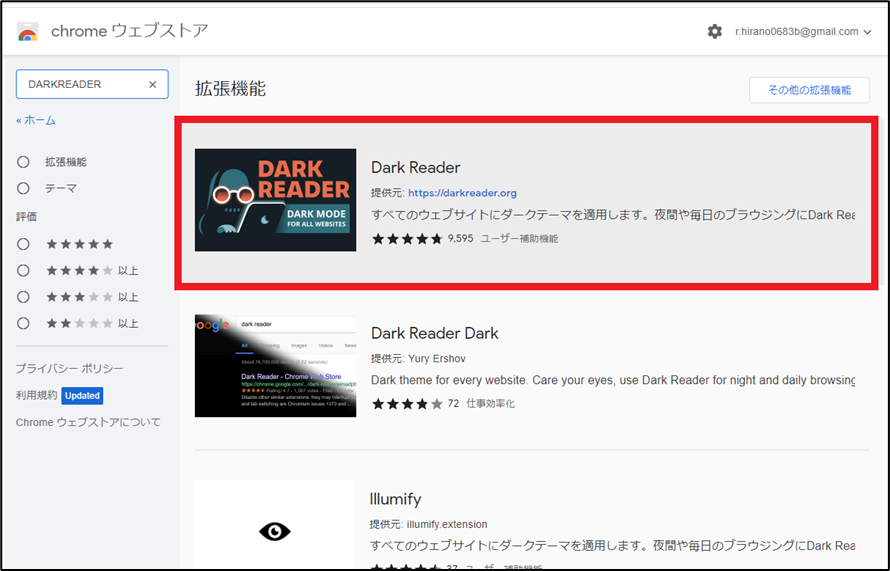Expand the r.hirano0683b@gmail.com account dropdown
This screenshot has width=890, height=571.
[867, 32]
